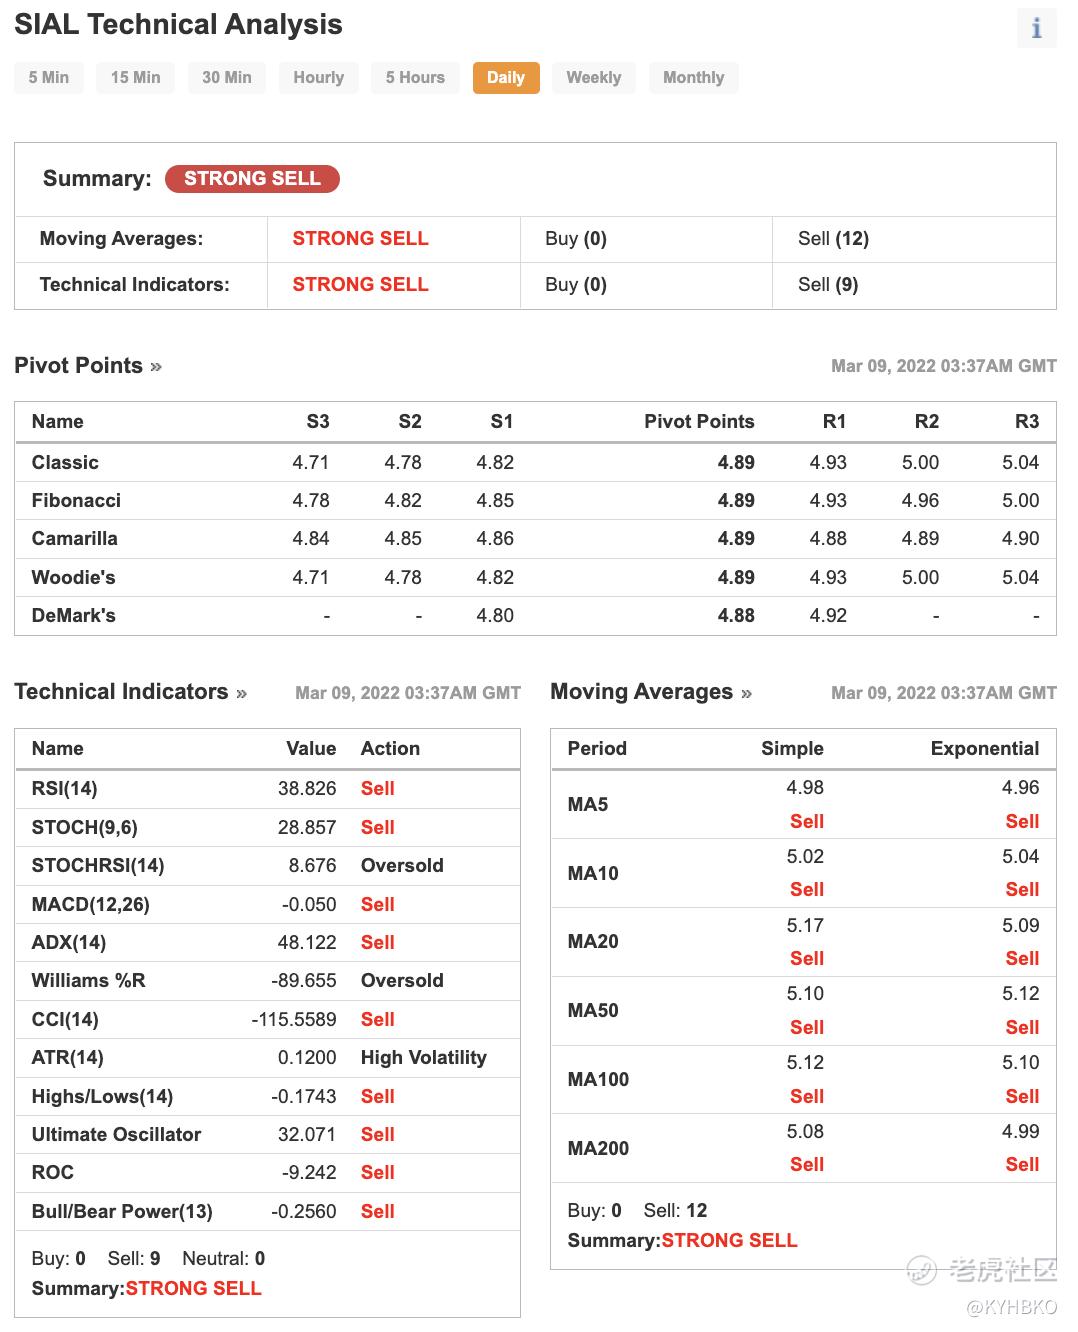This screenshot has width=1078, height=1332.
Task: Select the 5 Min timeframe tab
Action: click(x=49, y=78)
